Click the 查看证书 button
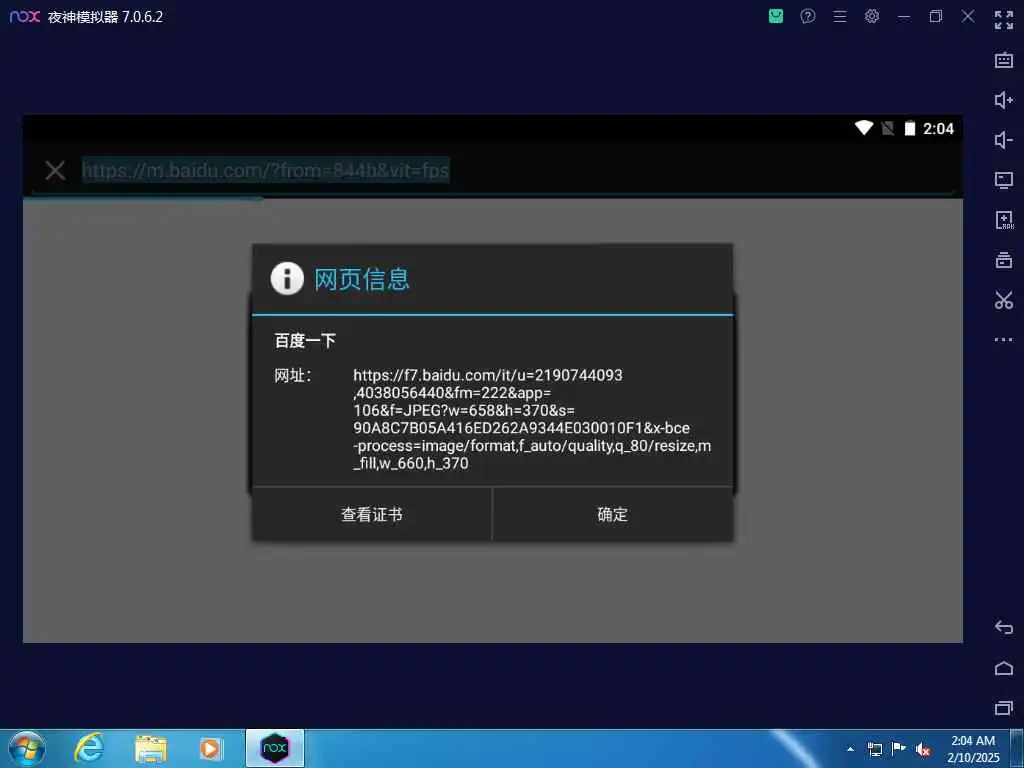The image size is (1024, 768). [x=372, y=515]
